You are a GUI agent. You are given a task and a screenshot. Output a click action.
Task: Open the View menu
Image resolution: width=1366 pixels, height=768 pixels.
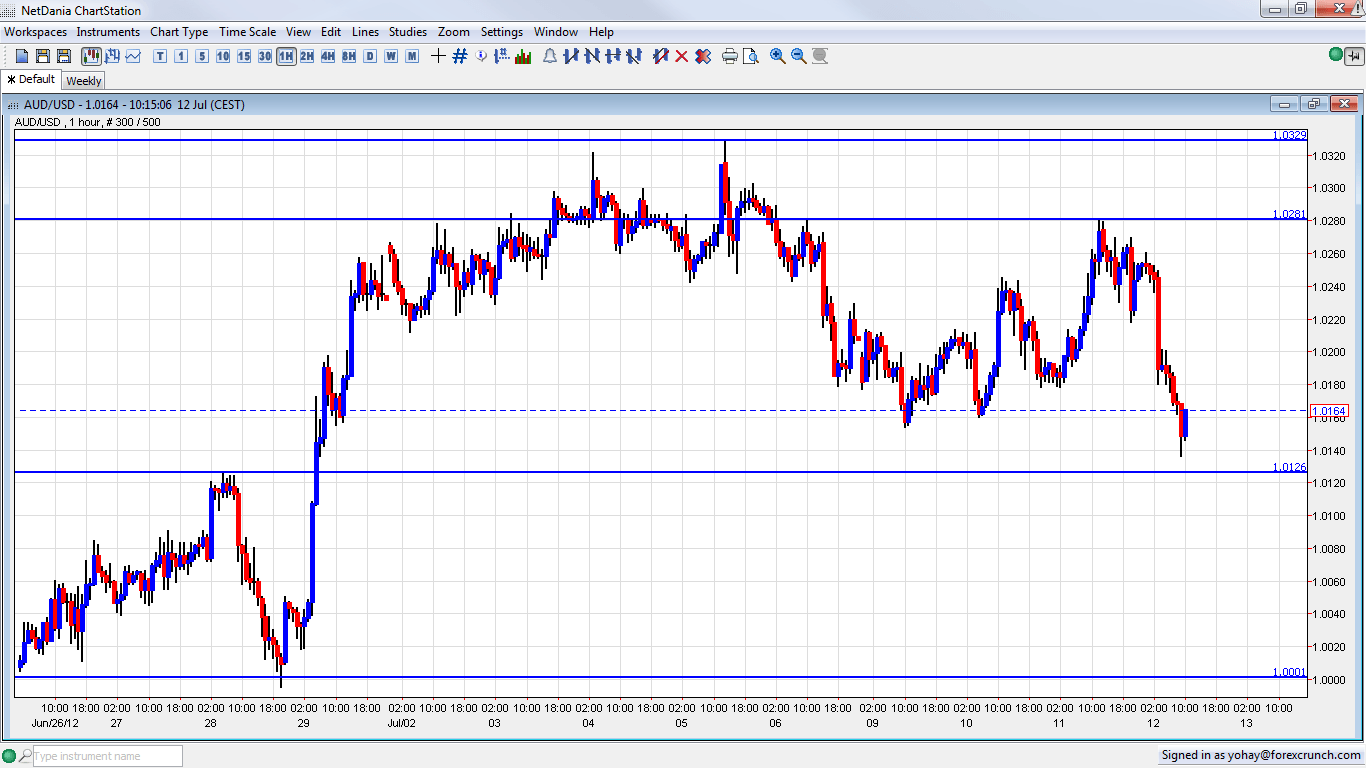coord(298,32)
